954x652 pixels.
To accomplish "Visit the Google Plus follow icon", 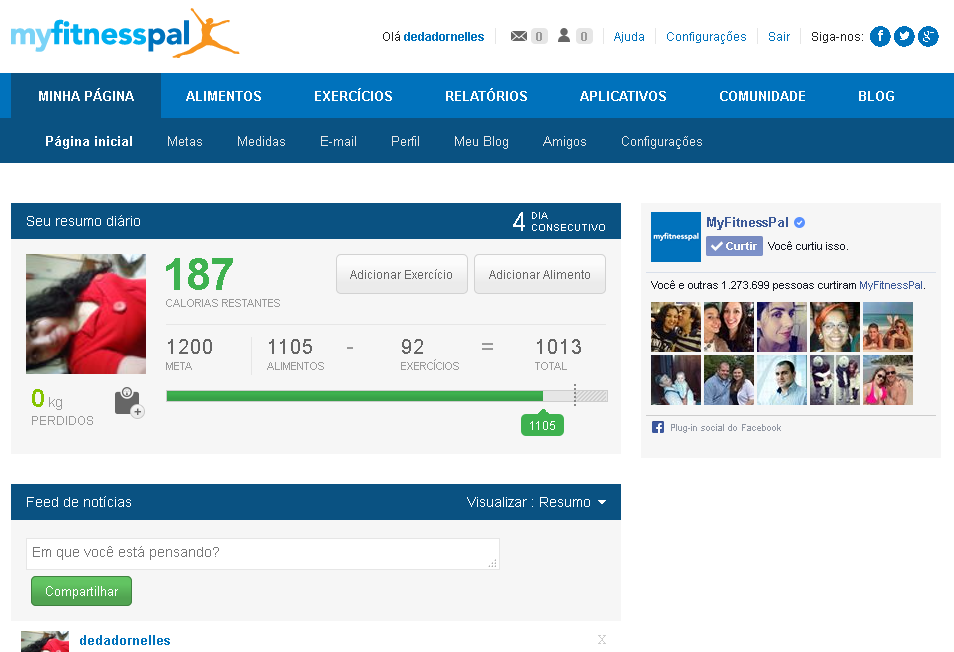I will click(x=928, y=36).
